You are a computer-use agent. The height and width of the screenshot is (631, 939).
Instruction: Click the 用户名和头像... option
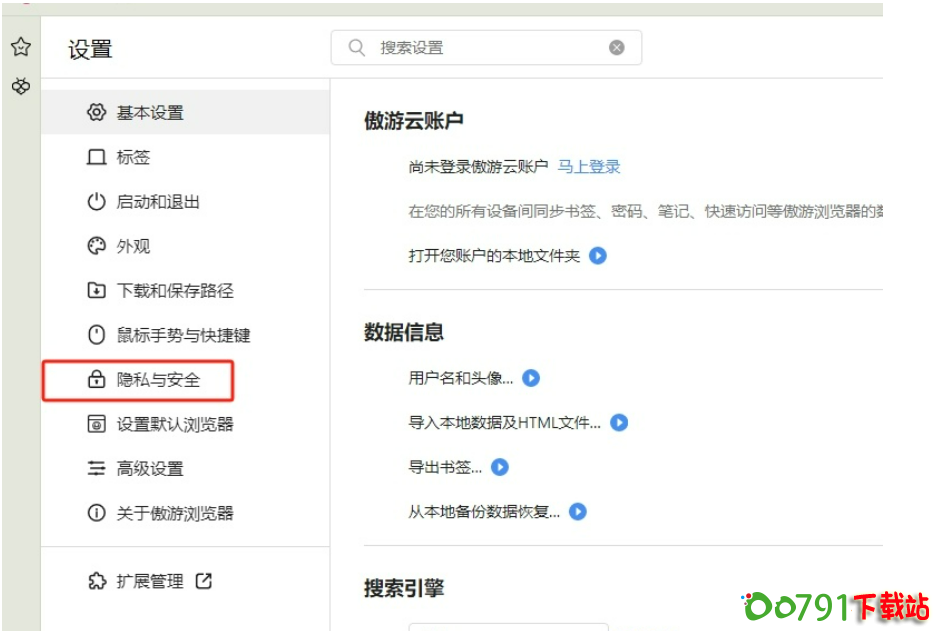(461, 378)
